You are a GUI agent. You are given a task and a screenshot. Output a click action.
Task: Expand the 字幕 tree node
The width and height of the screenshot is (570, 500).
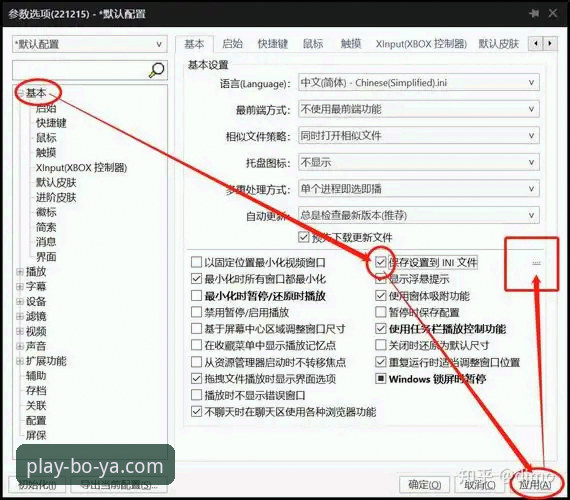pyautogui.click(x=20, y=287)
